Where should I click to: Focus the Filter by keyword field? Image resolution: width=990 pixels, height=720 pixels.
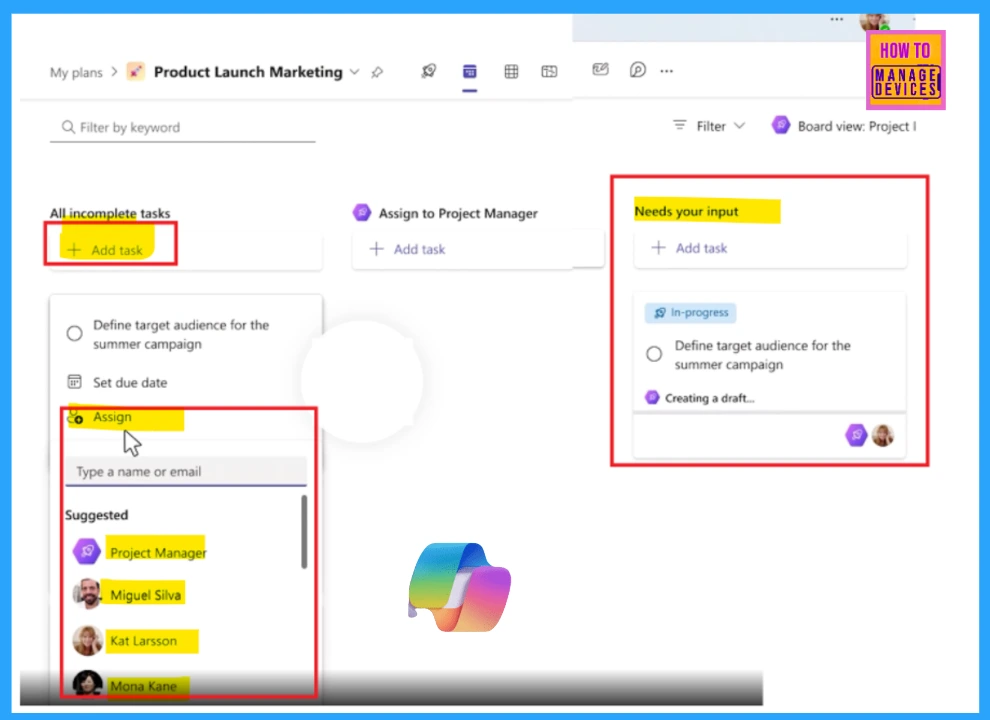point(182,128)
